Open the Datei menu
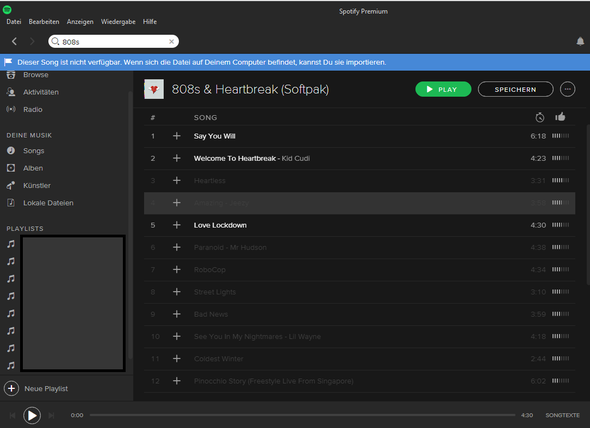 (x=14, y=22)
